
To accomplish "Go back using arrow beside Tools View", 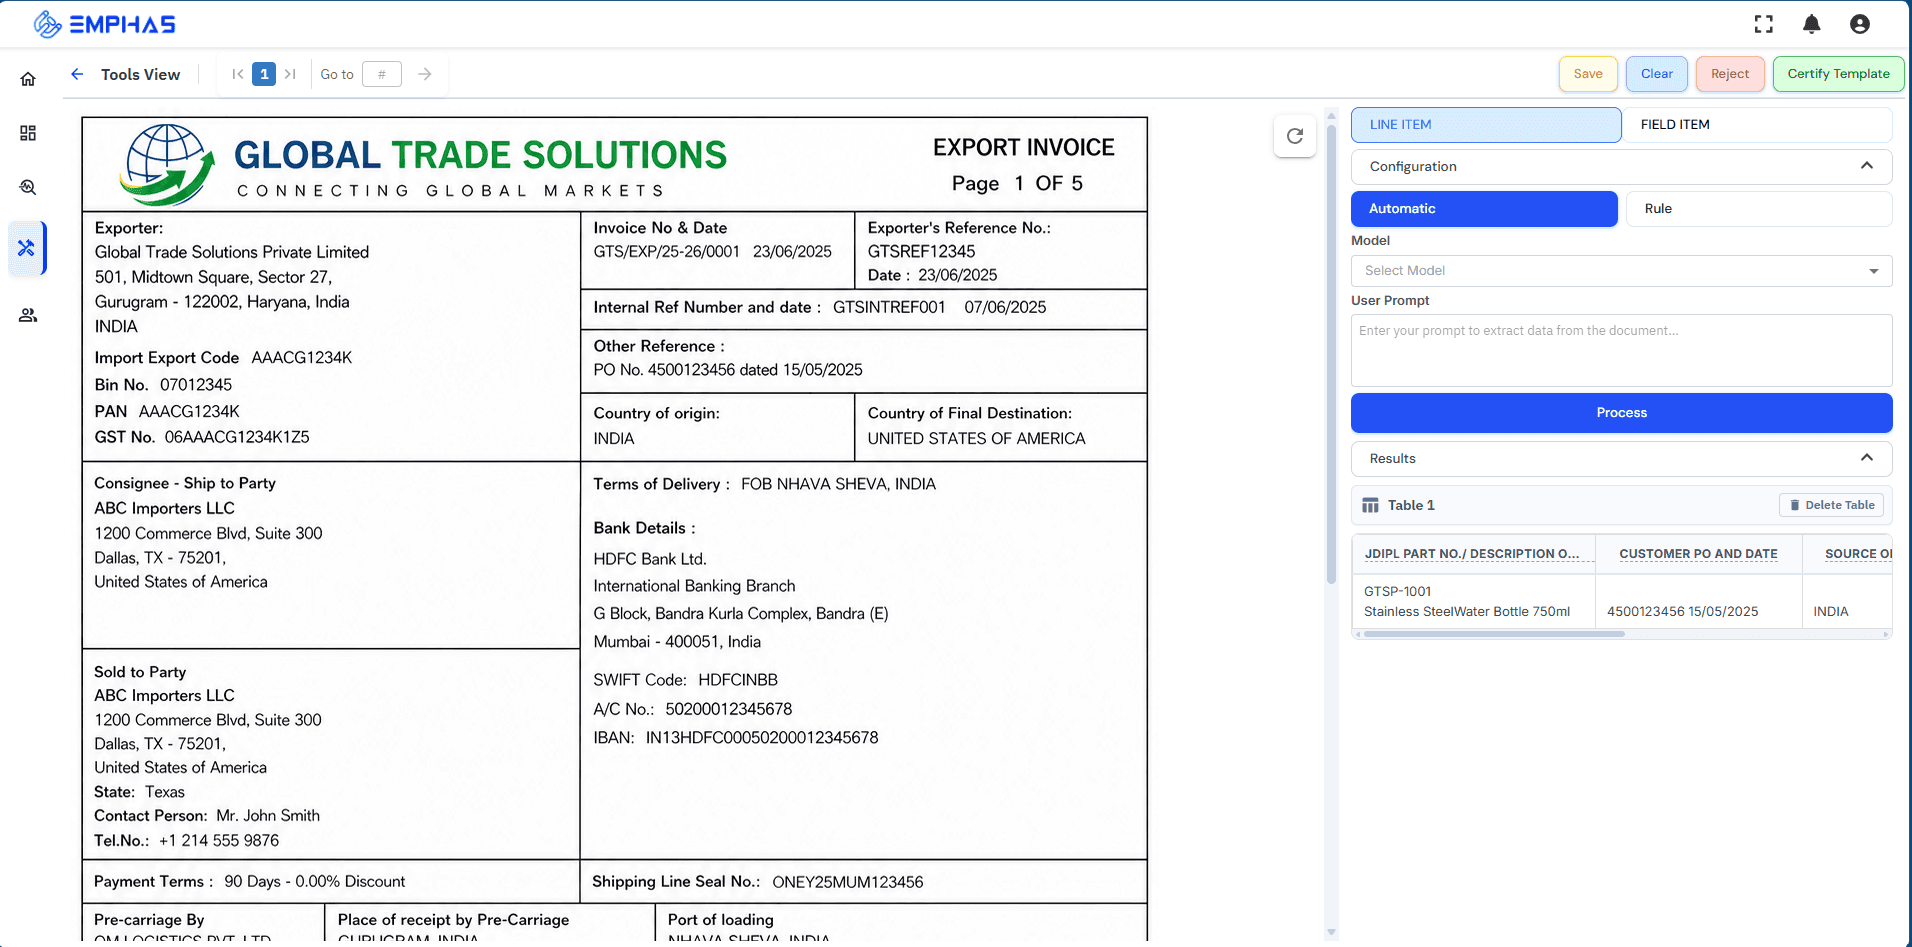I will coord(77,74).
